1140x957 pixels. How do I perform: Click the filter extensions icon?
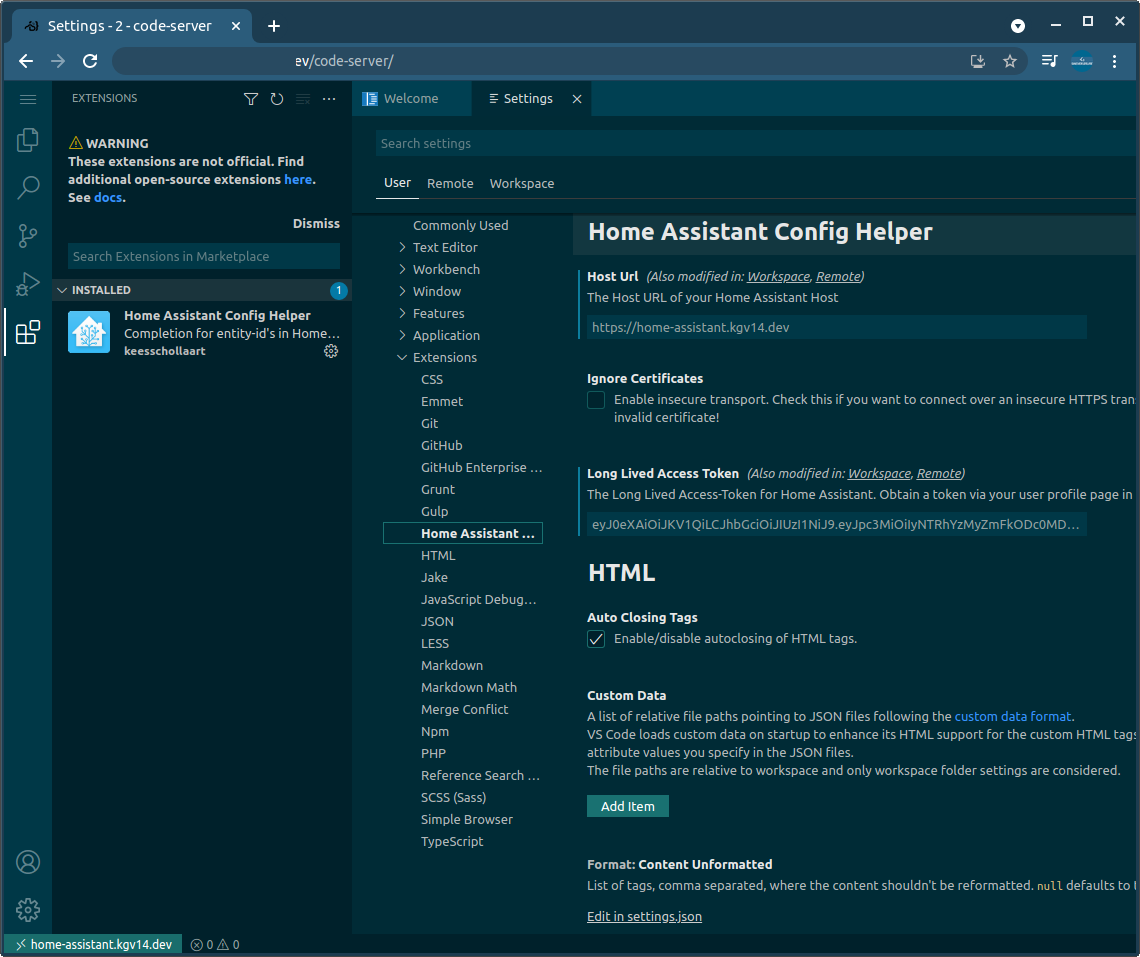coord(251,99)
